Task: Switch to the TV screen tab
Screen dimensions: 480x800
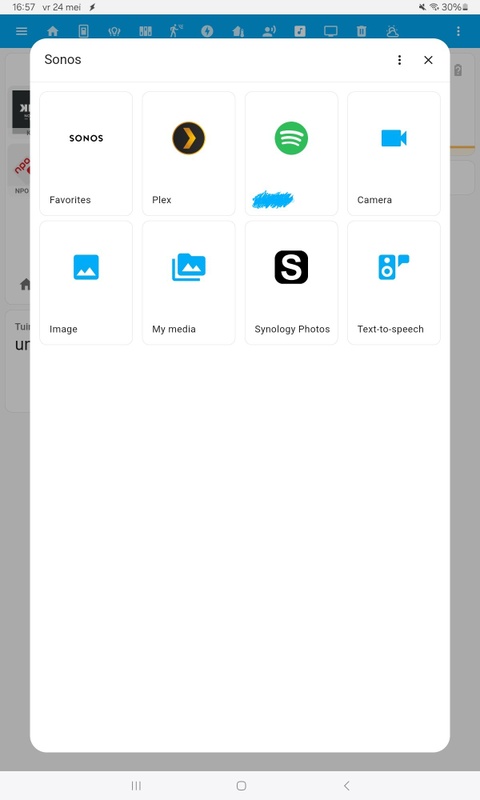Action: click(x=331, y=31)
